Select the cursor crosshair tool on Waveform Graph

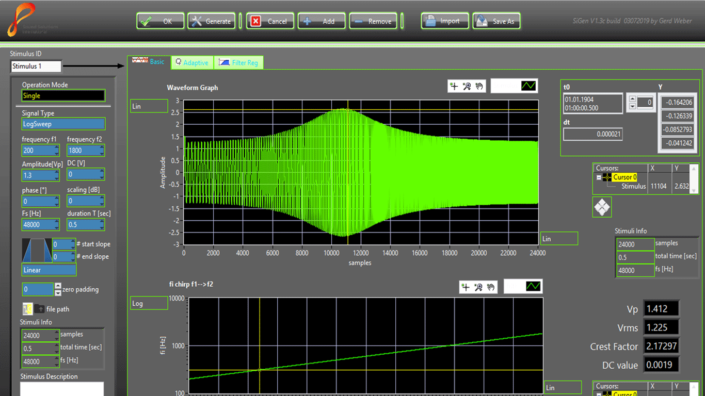454,86
